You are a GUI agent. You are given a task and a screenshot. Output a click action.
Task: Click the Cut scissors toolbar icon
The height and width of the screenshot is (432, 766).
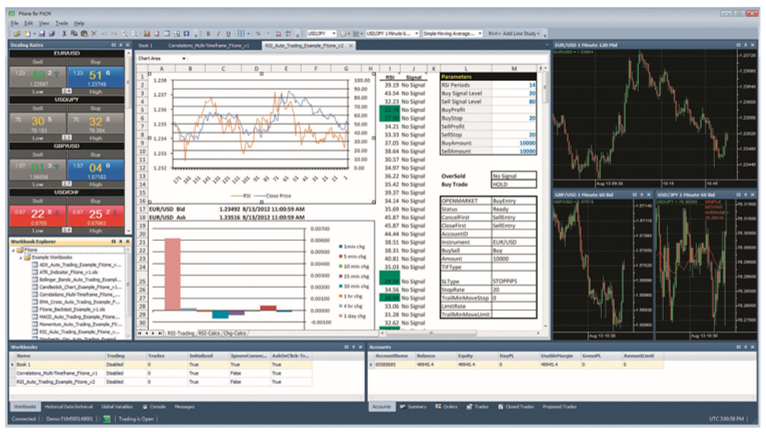point(64,34)
